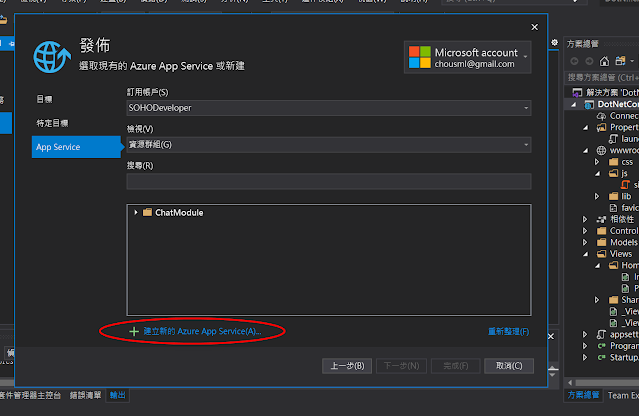This screenshot has width=639, height=416.
Task: Expand the css folder node
Action: pyautogui.click(x=597, y=162)
